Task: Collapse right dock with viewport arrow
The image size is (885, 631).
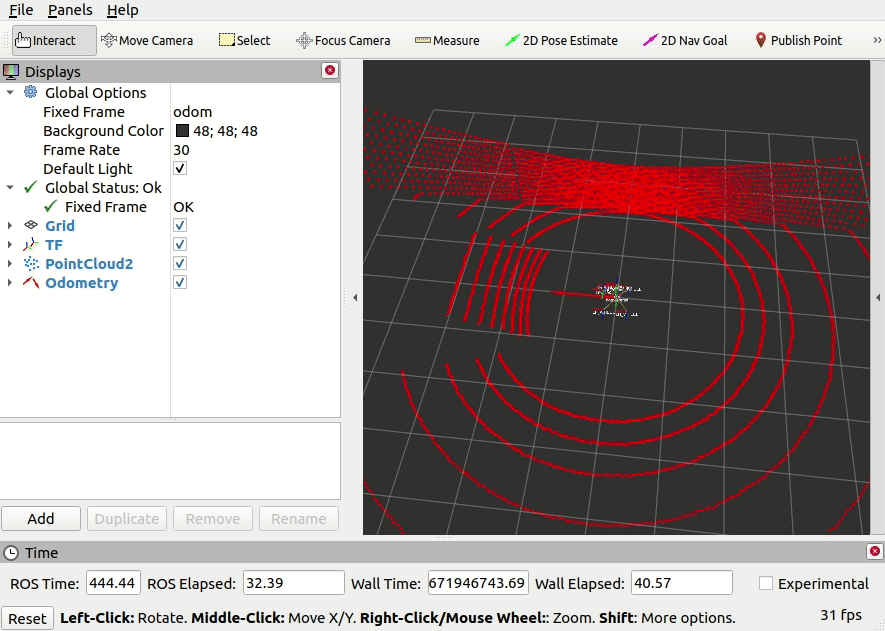Action: pyautogui.click(x=878, y=297)
